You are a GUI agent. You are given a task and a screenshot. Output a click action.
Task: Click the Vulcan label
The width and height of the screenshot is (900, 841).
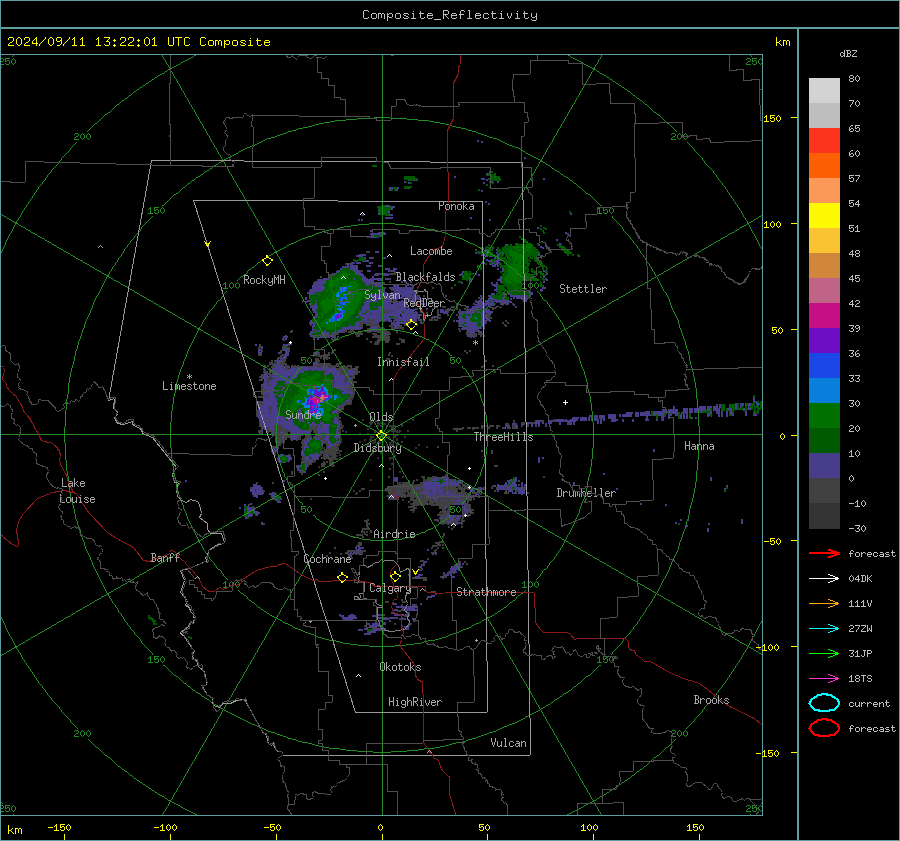tap(508, 743)
